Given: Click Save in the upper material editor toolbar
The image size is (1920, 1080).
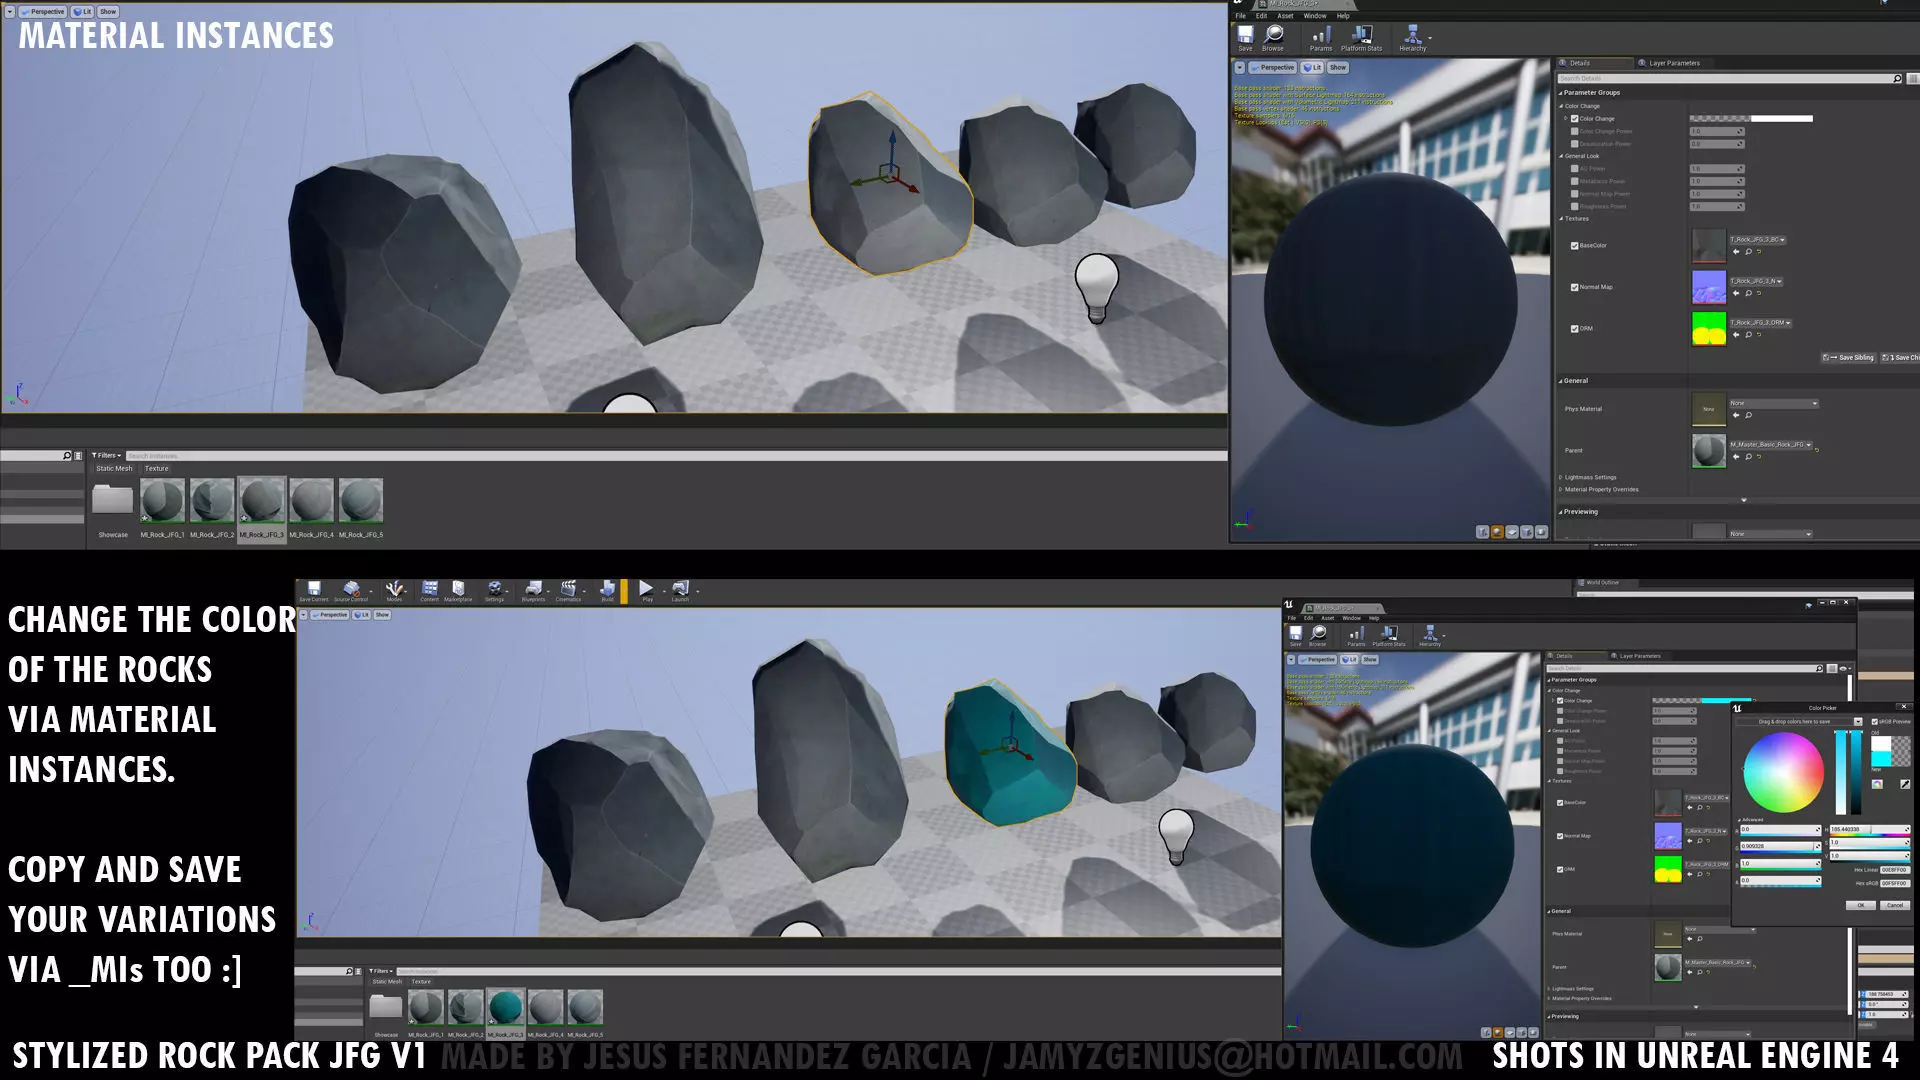Looking at the screenshot, I should point(1245,38).
